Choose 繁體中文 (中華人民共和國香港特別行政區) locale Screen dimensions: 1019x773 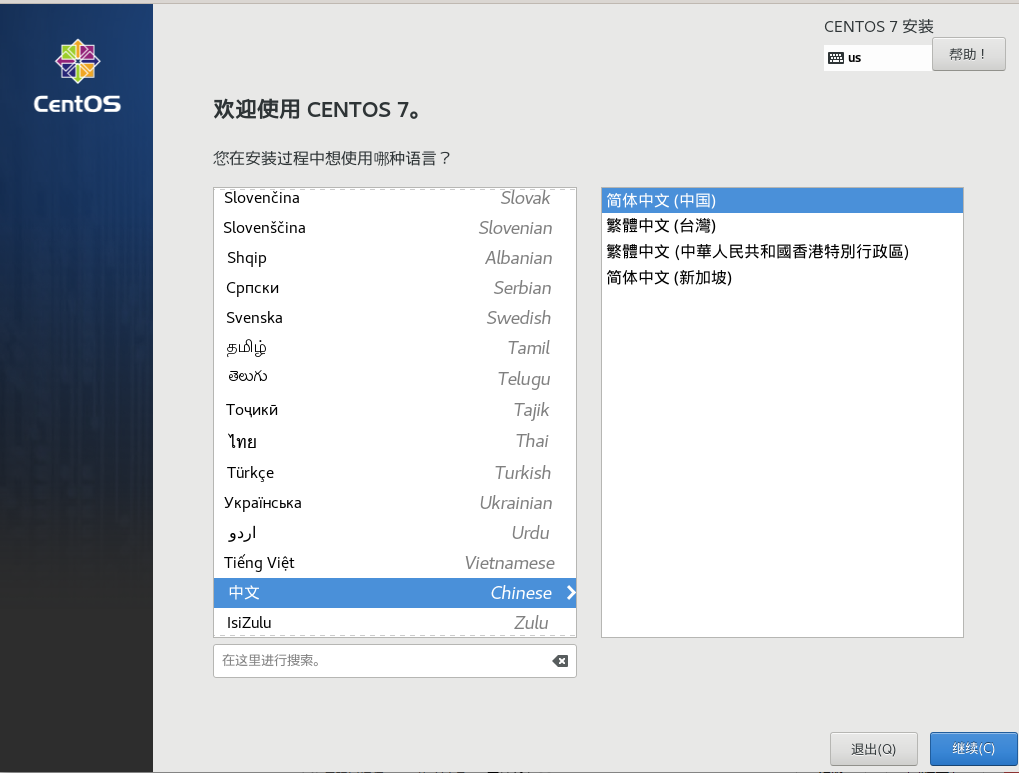(782, 252)
